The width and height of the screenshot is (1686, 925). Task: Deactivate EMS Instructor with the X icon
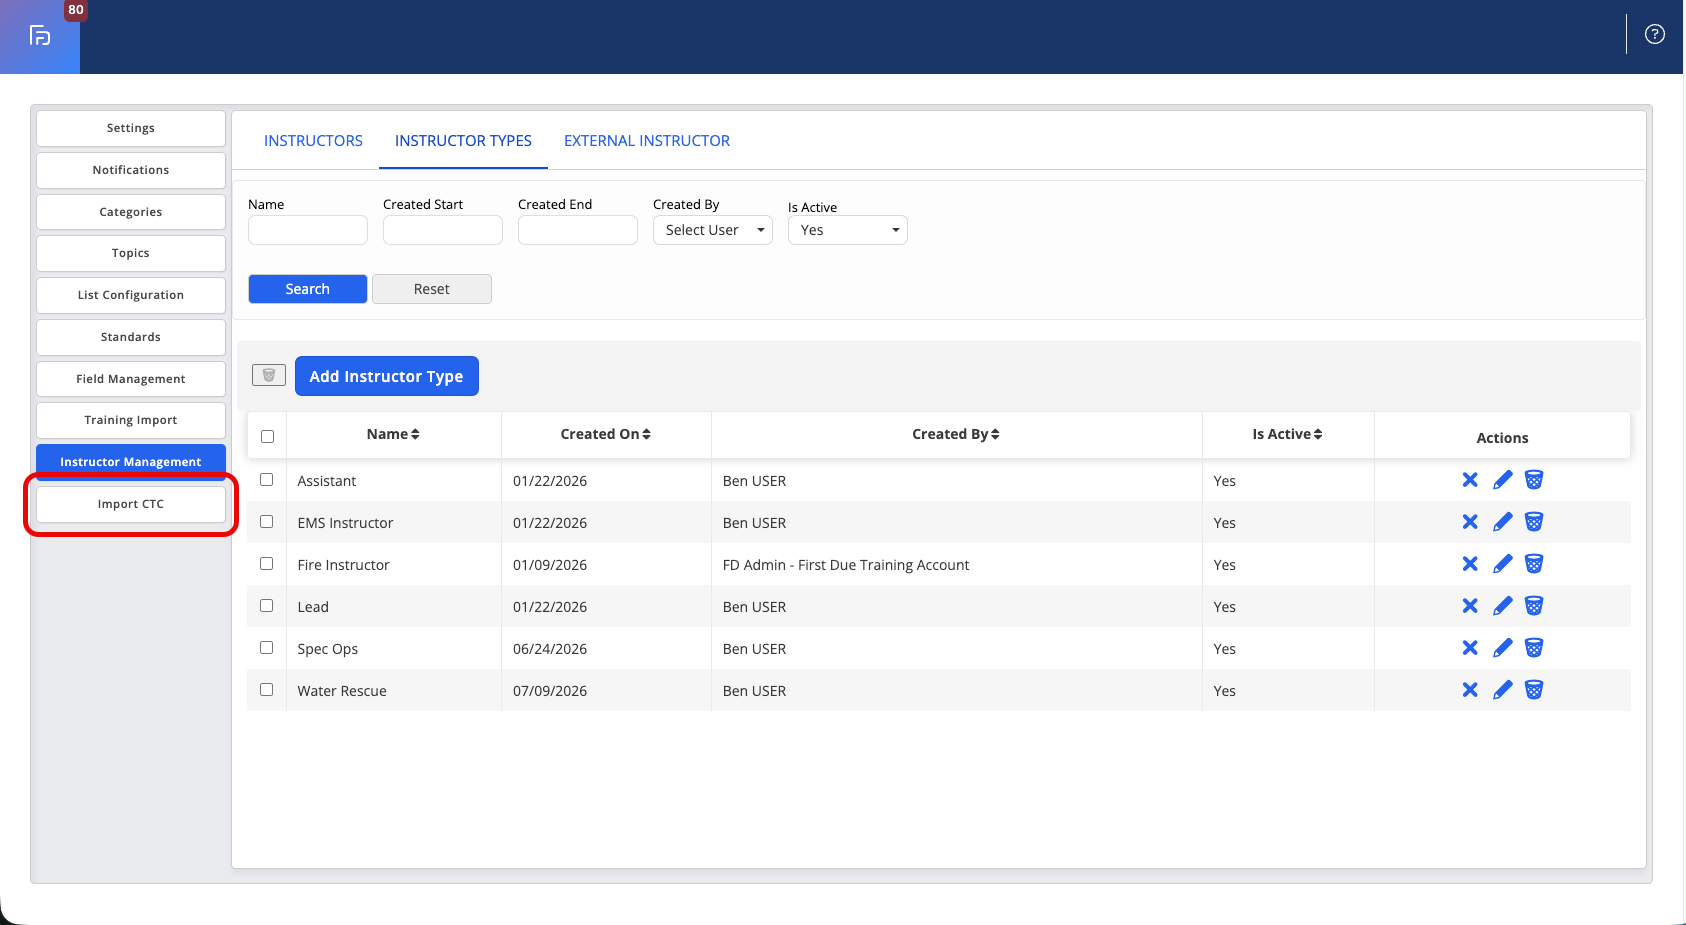pos(1470,522)
